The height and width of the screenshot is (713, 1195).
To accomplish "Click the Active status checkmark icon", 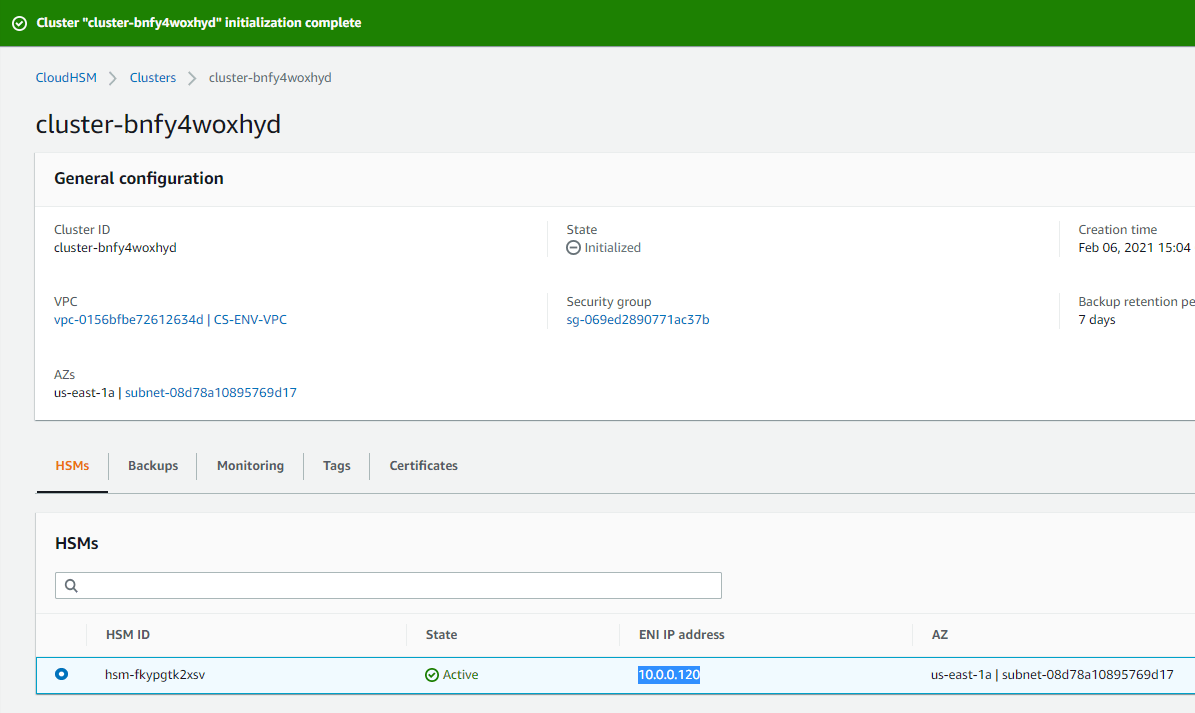I will pyautogui.click(x=432, y=674).
